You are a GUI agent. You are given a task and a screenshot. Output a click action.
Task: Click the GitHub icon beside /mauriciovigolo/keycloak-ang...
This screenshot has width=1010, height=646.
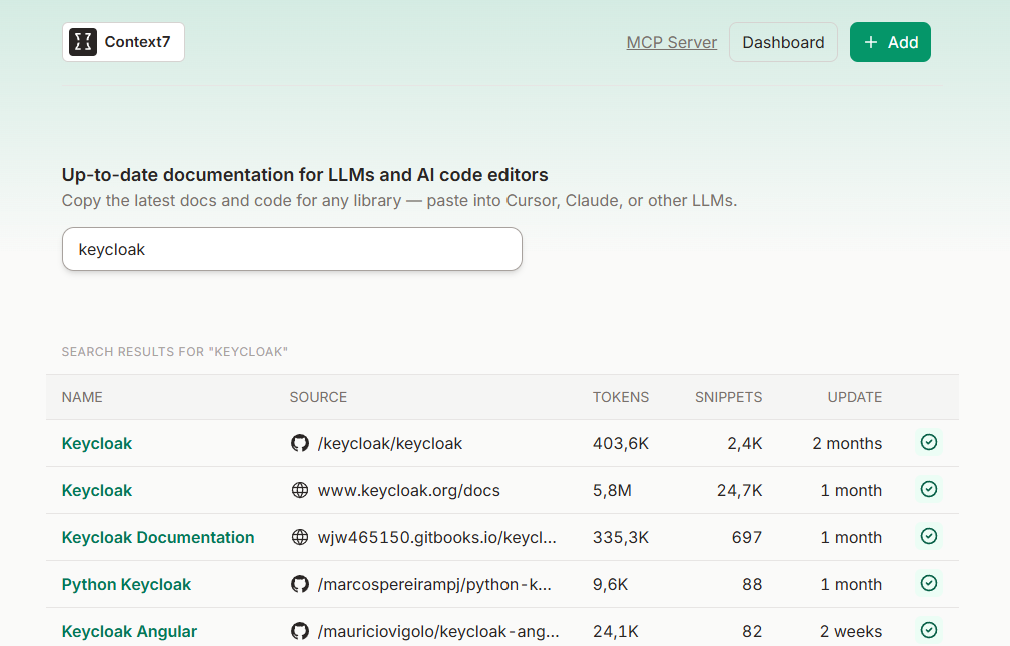[x=300, y=631]
